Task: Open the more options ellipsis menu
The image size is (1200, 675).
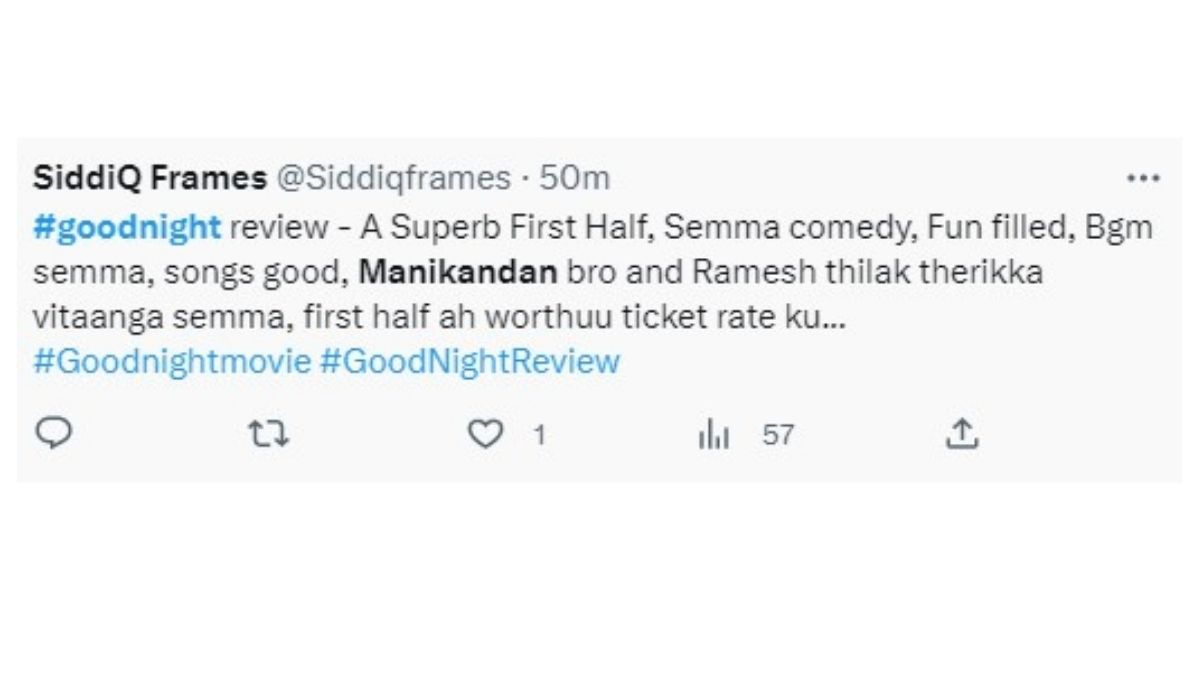Action: 1142,177
